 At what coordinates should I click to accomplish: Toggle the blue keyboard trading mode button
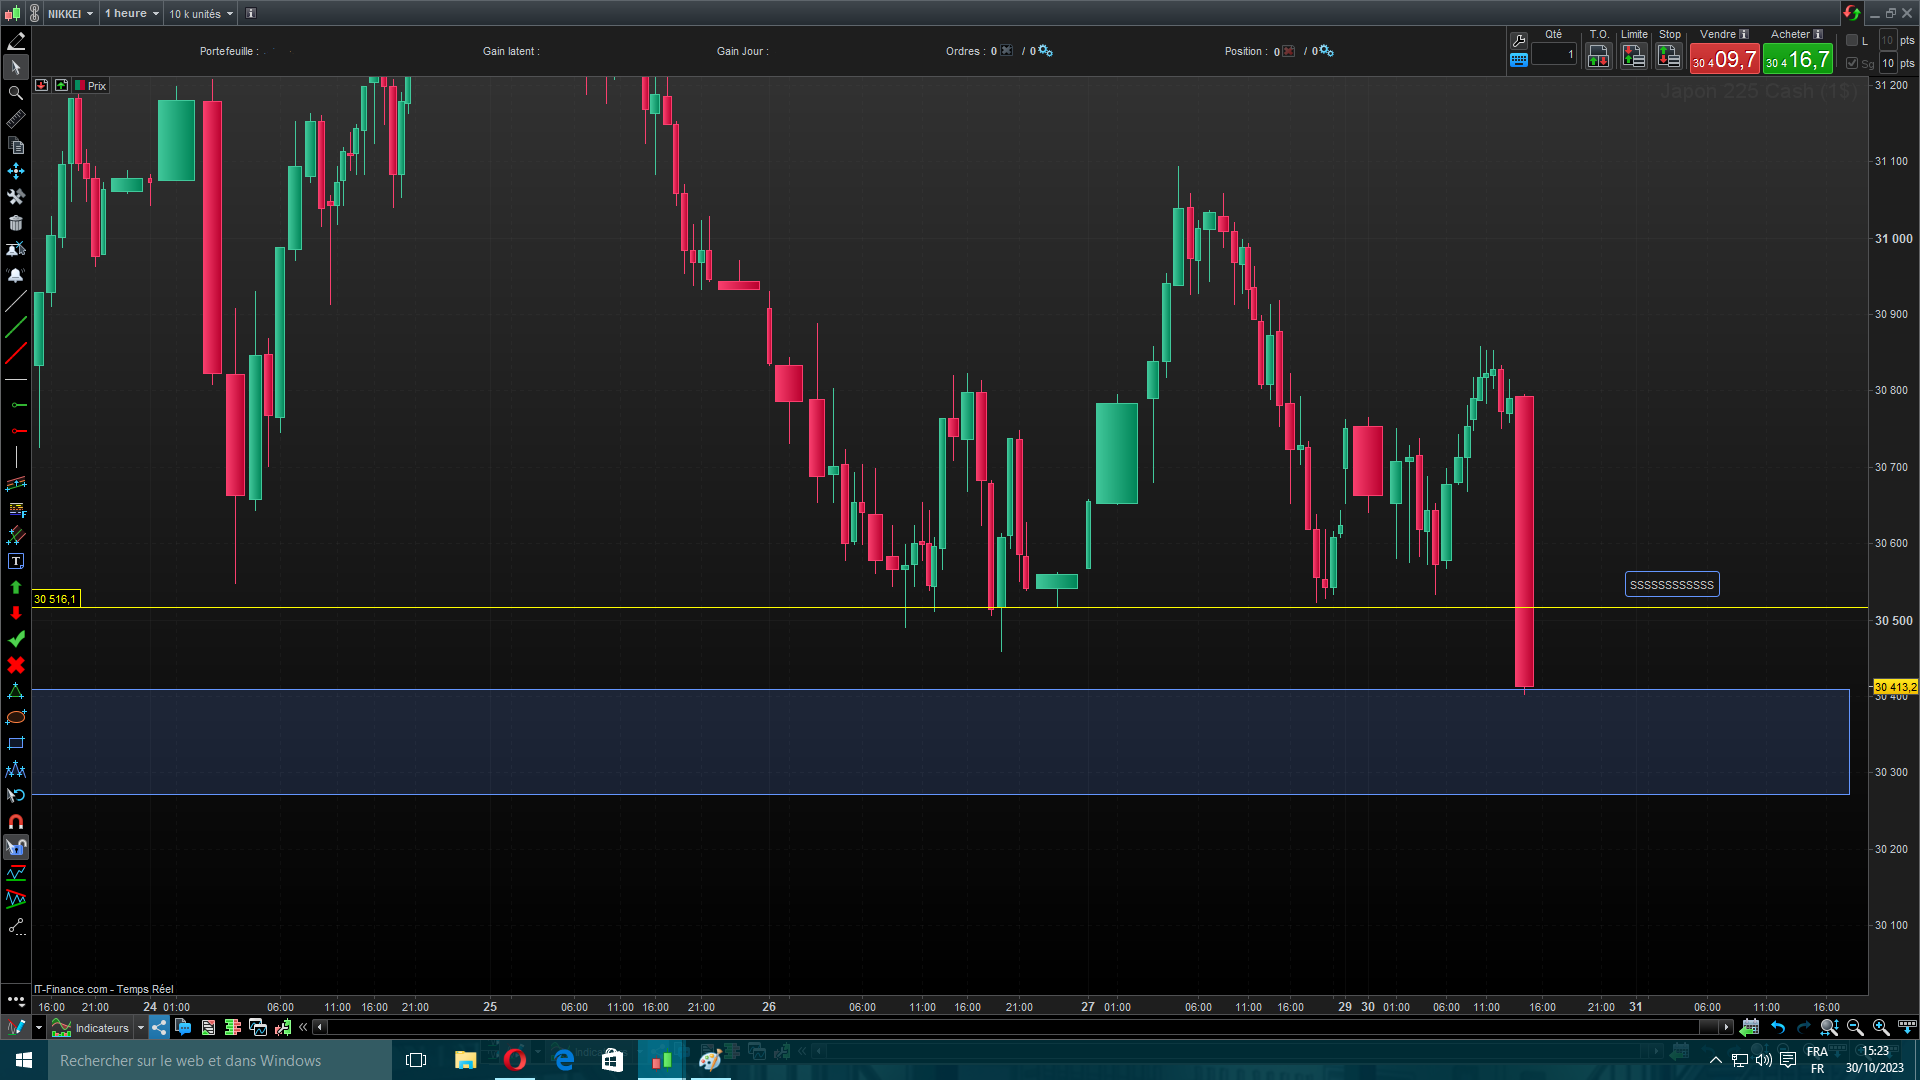tap(1519, 60)
